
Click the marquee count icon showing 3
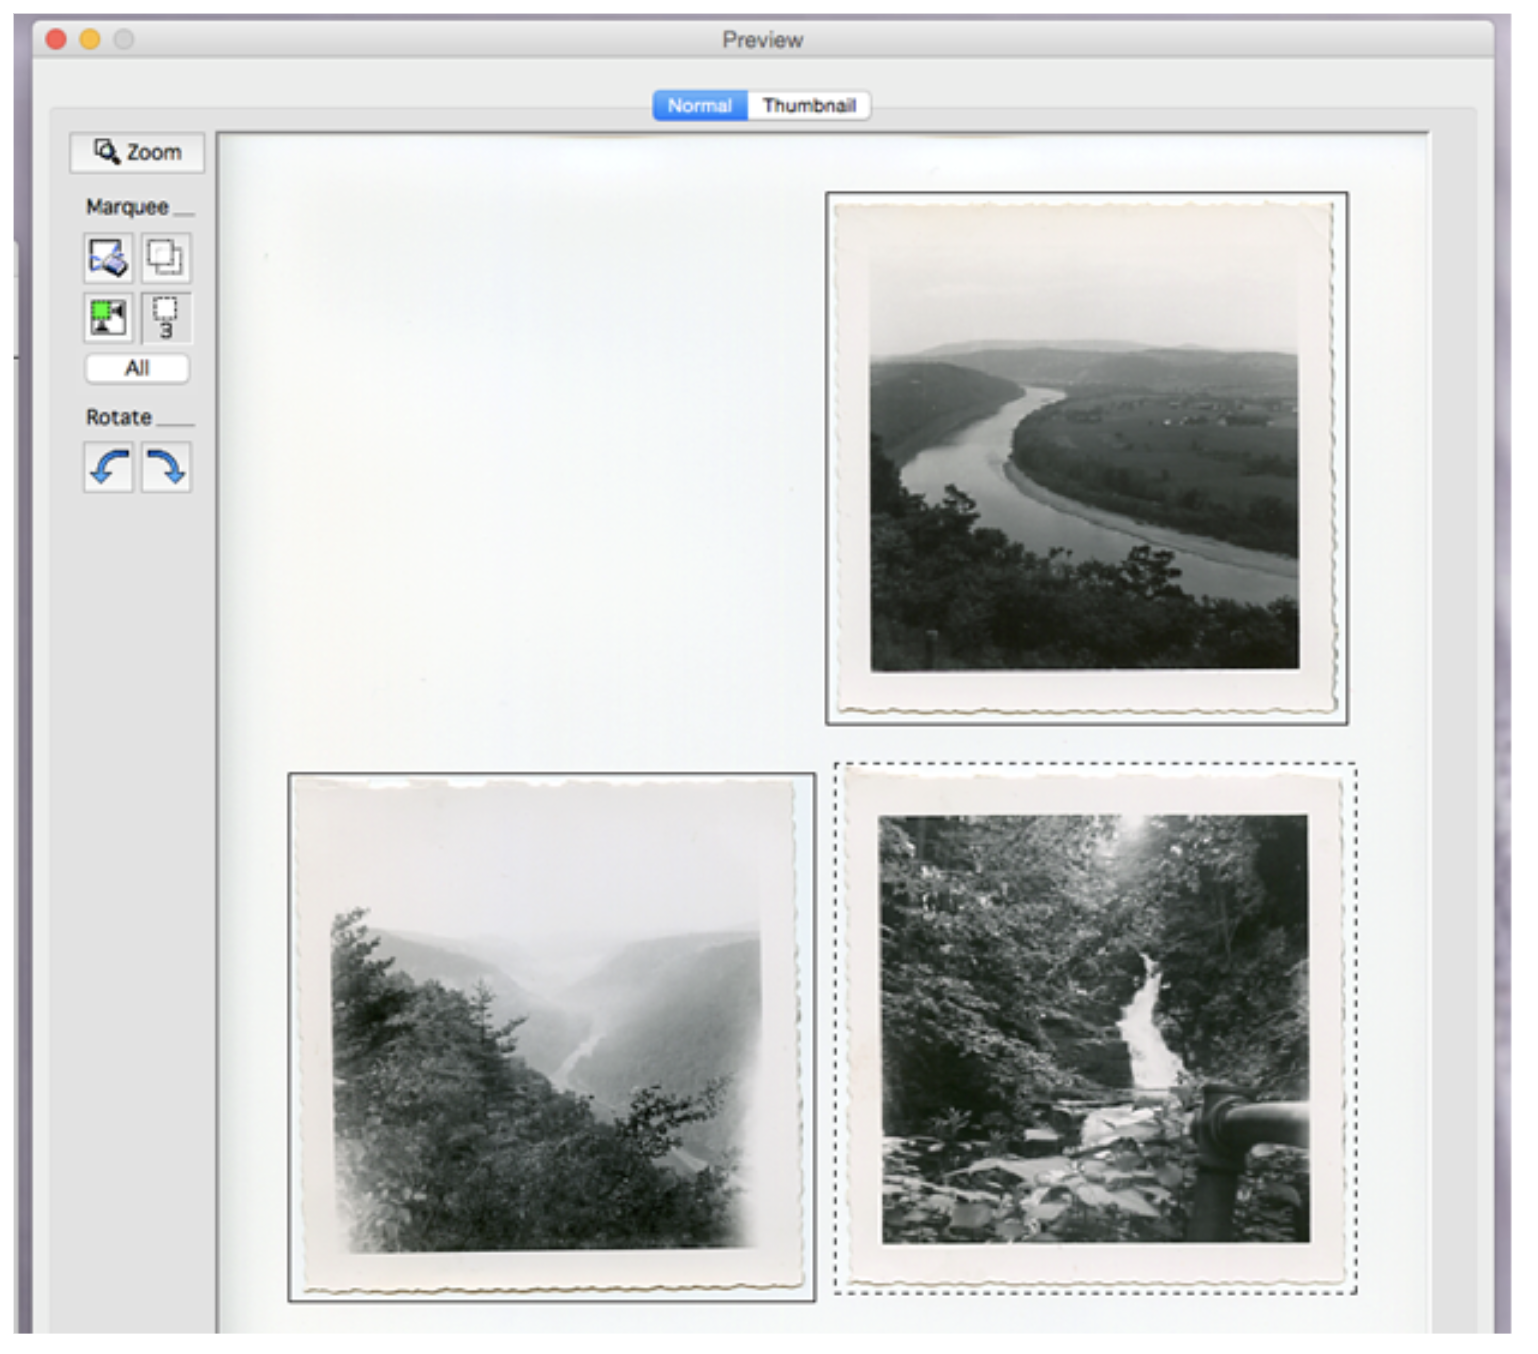(166, 317)
